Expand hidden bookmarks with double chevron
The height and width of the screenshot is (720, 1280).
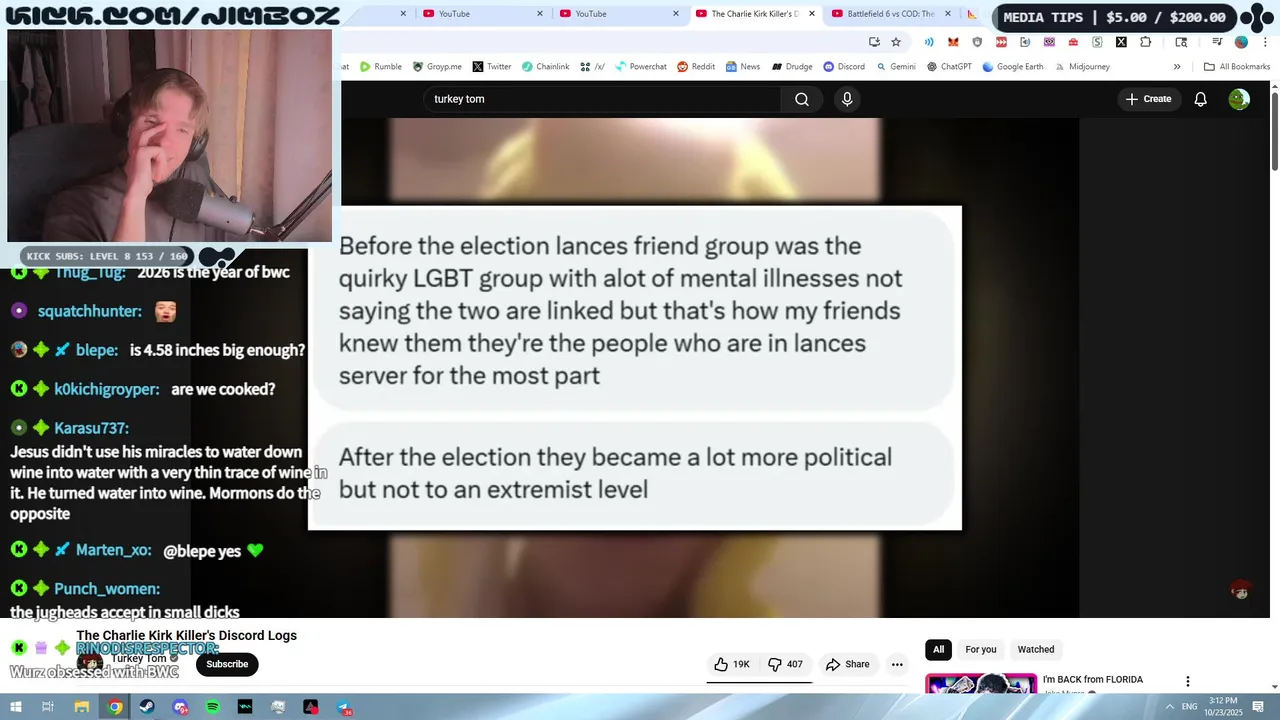tap(1177, 67)
